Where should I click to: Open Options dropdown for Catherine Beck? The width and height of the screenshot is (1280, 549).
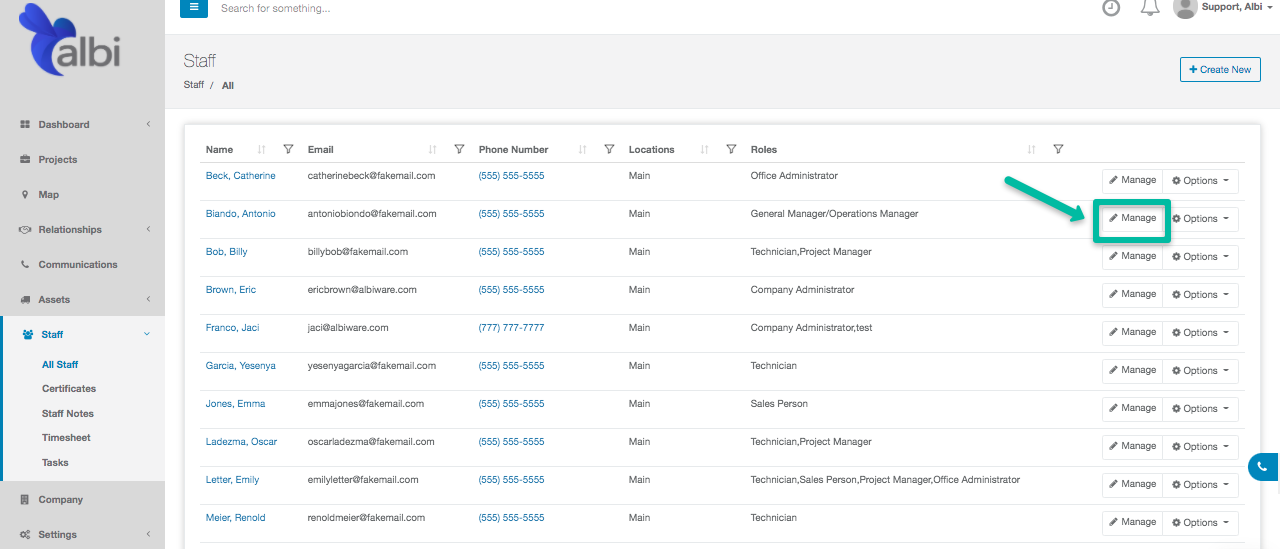pyautogui.click(x=1200, y=181)
